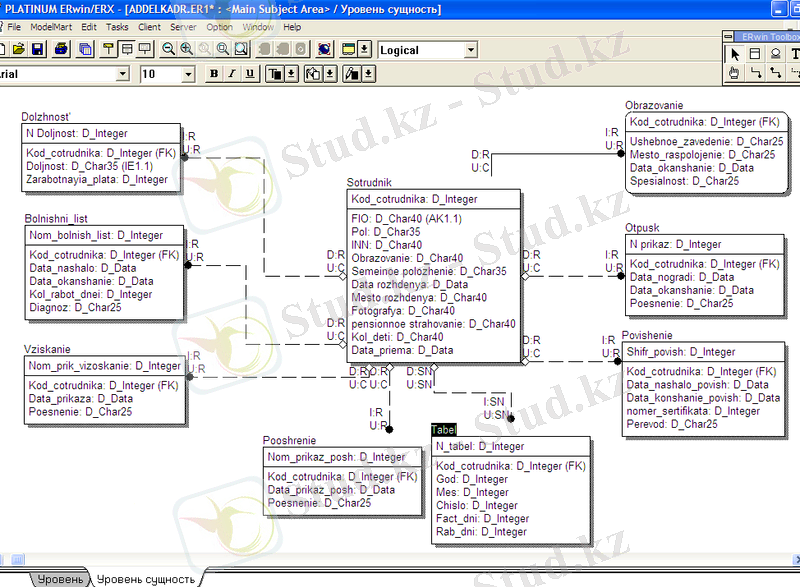Select identifying relationship tool in Toolbox

point(755,73)
